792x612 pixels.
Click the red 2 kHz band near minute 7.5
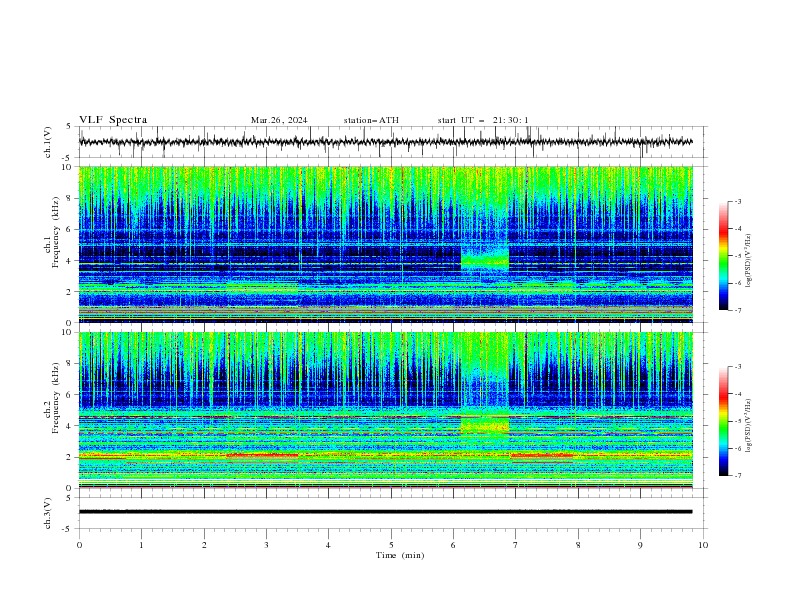tap(542, 455)
